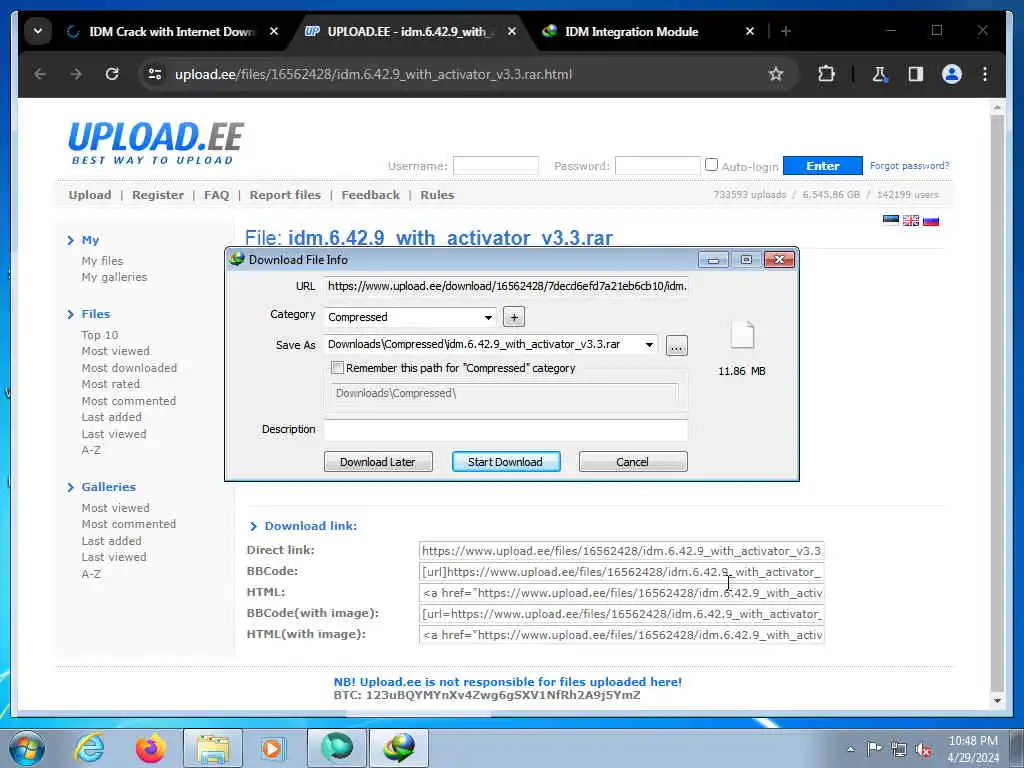Click the Chrome back arrow icon
Screen dimensions: 1024x768
[x=40, y=74]
